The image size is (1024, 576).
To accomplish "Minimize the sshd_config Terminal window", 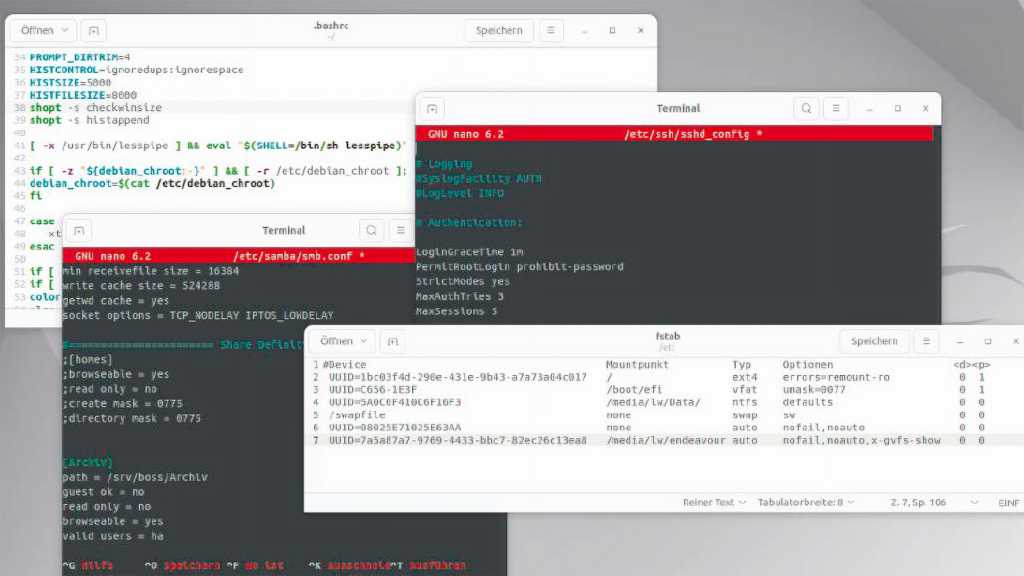I will pos(869,109).
